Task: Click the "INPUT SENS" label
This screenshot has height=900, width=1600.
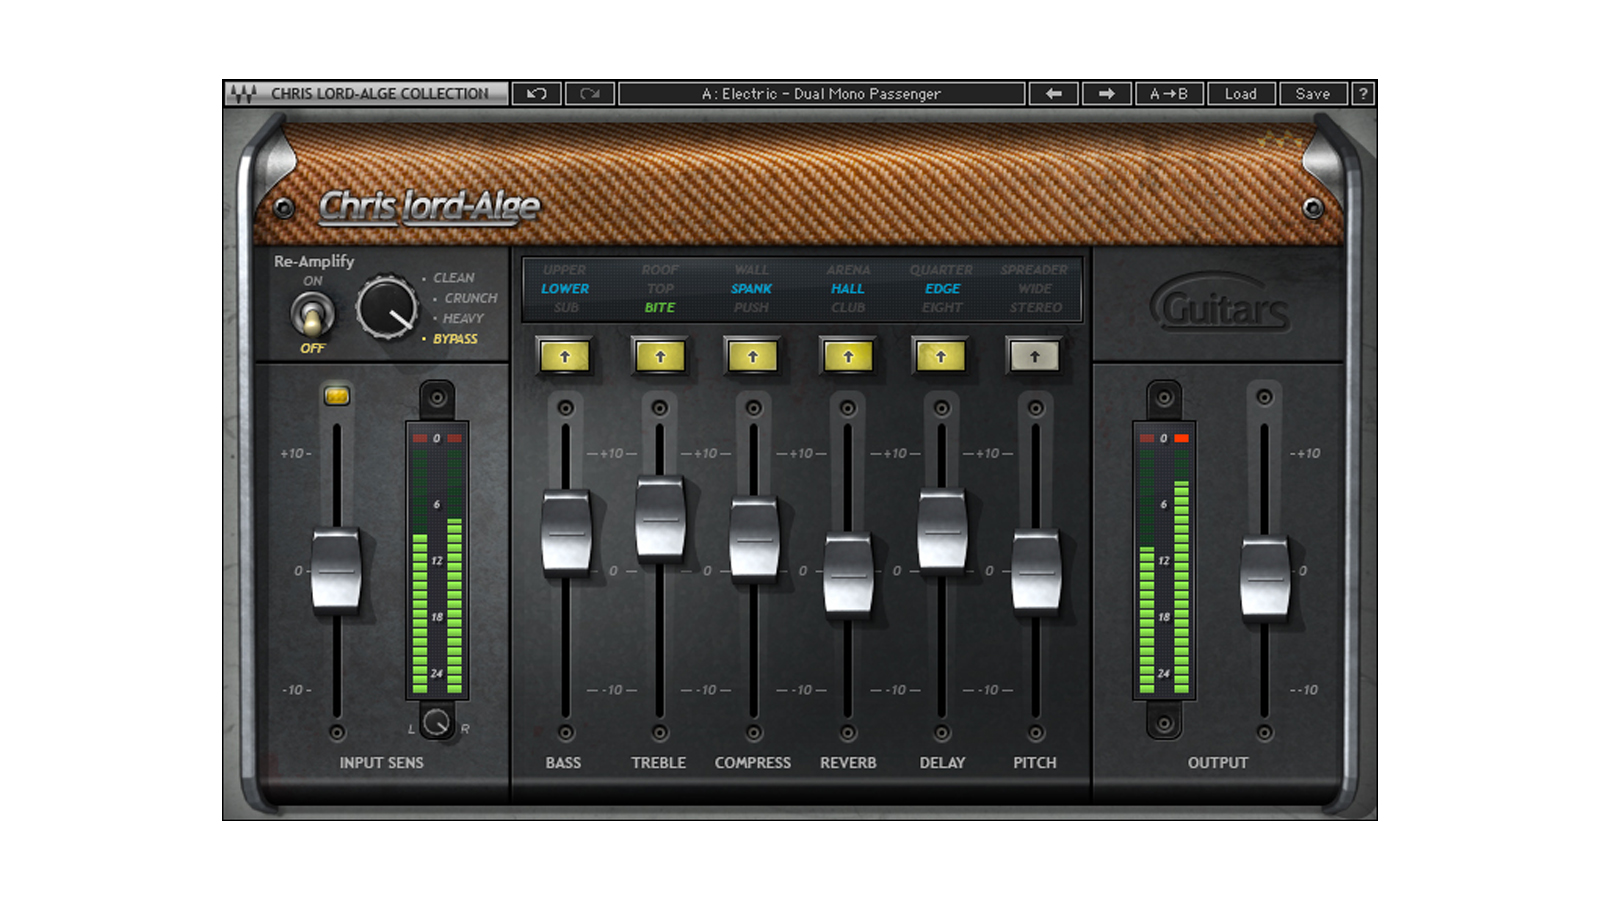Action: tap(381, 763)
